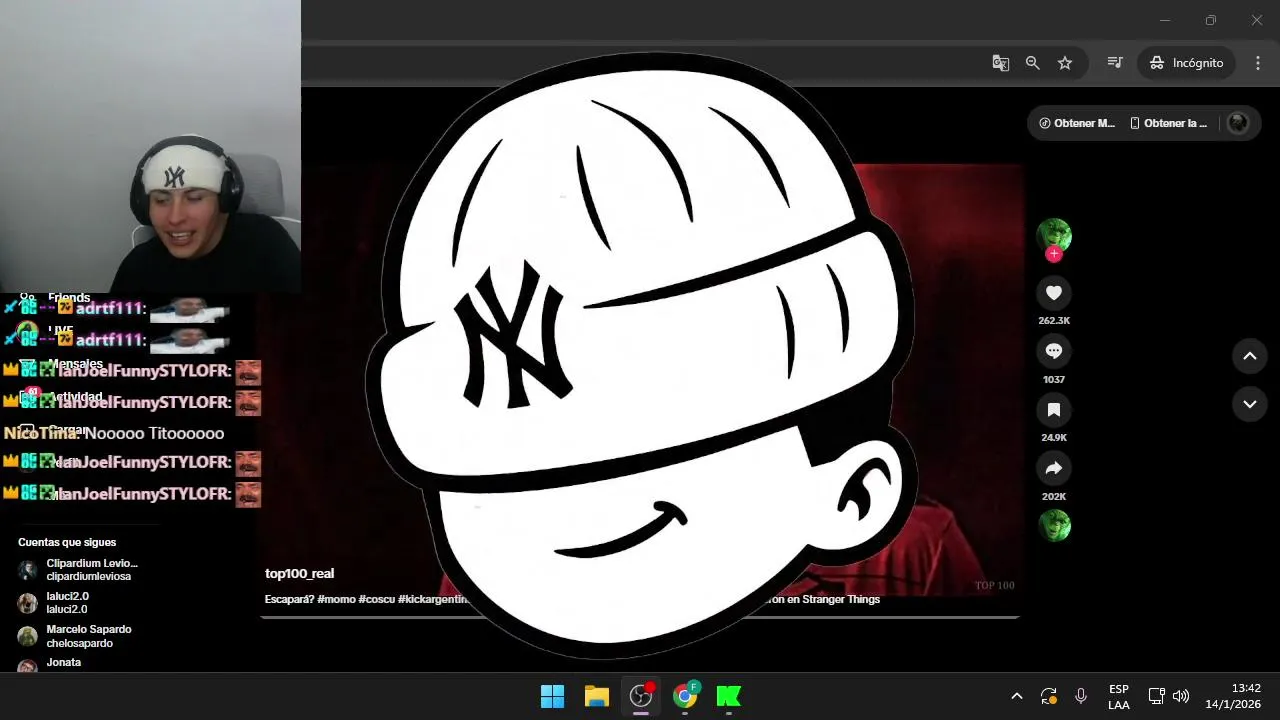Open the zoom magnifier icon in the address bar

click(x=1033, y=63)
